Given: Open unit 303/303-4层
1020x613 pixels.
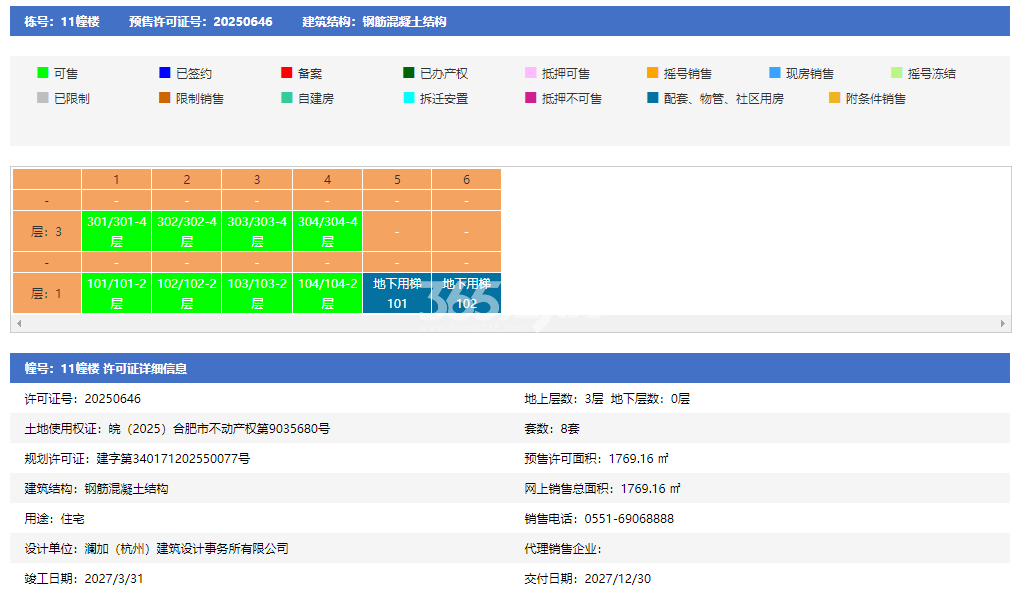Looking at the screenshot, I should coord(257,231).
